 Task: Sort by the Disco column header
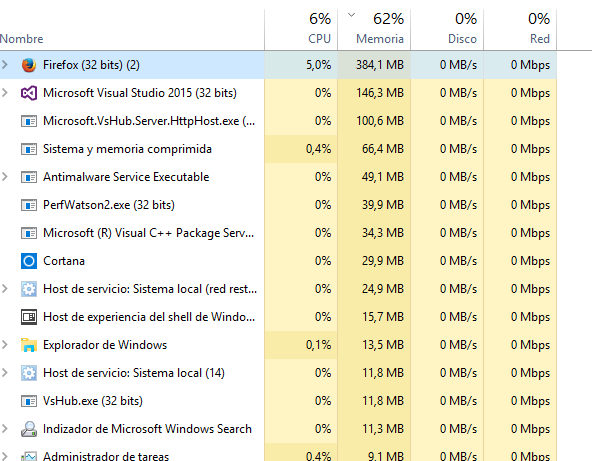tap(447, 29)
